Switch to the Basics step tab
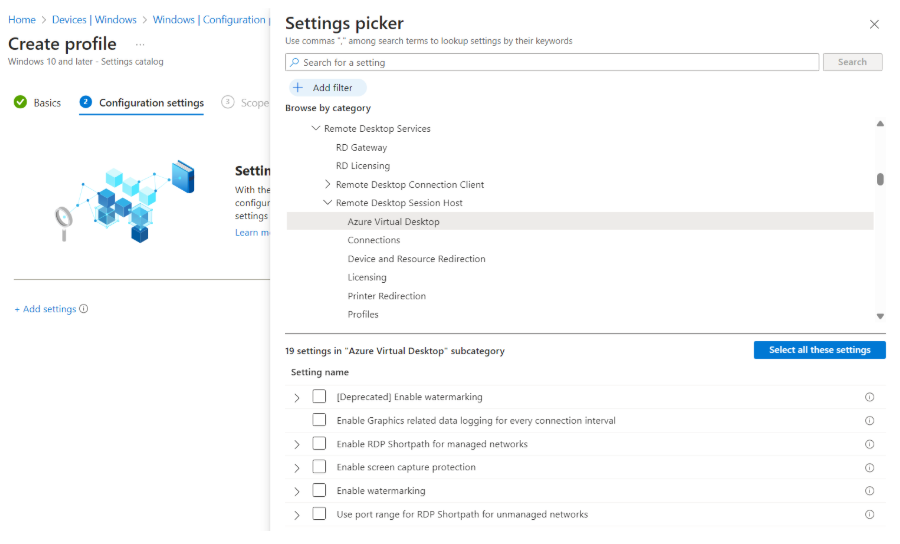Image resolution: width=900 pixels, height=544 pixels. pos(38,103)
